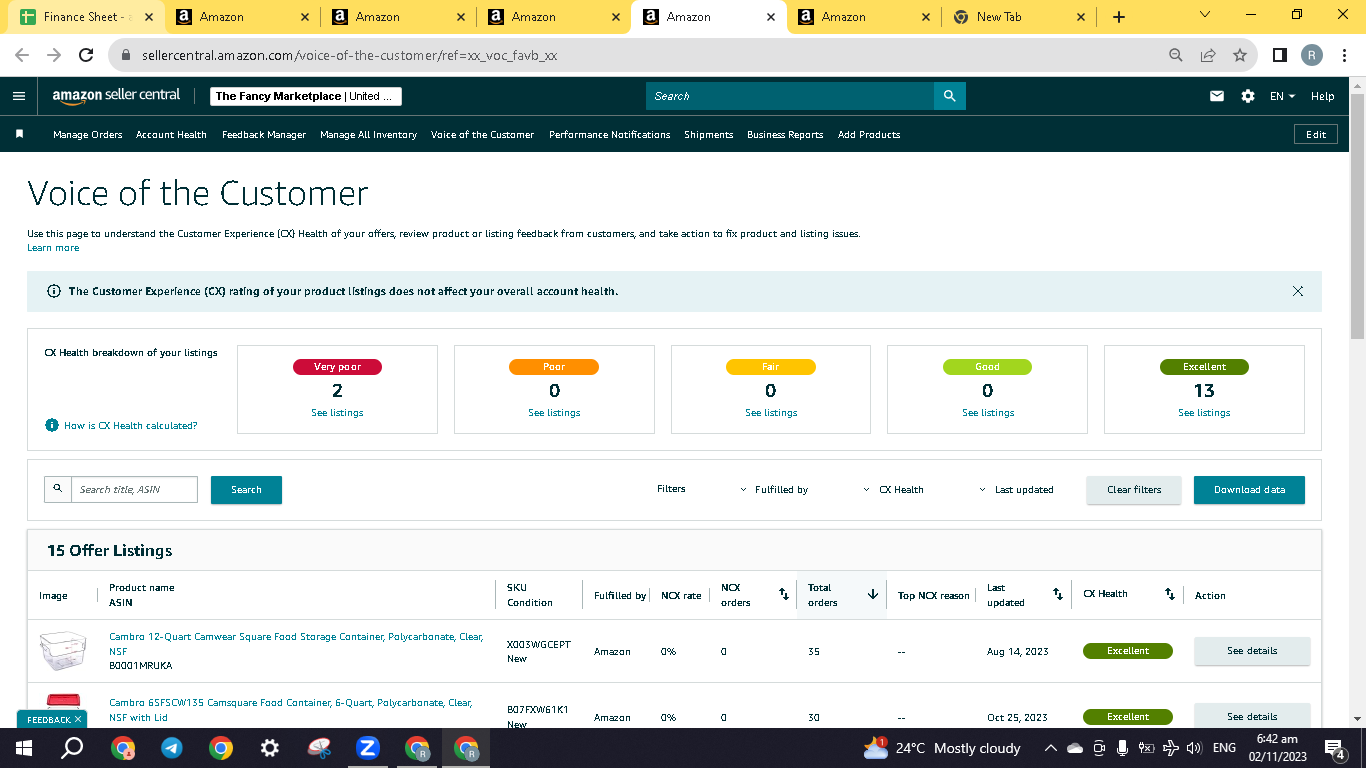Switch to the New Tab browser tab

(x=1018, y=17)
